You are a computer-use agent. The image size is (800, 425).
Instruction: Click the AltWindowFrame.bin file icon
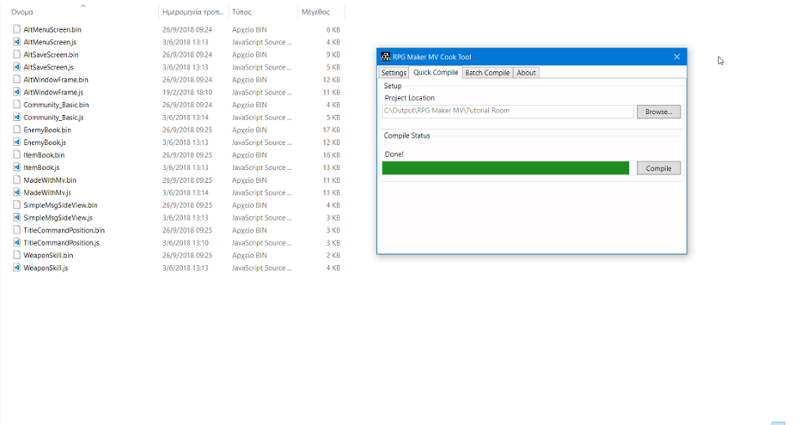17,80
